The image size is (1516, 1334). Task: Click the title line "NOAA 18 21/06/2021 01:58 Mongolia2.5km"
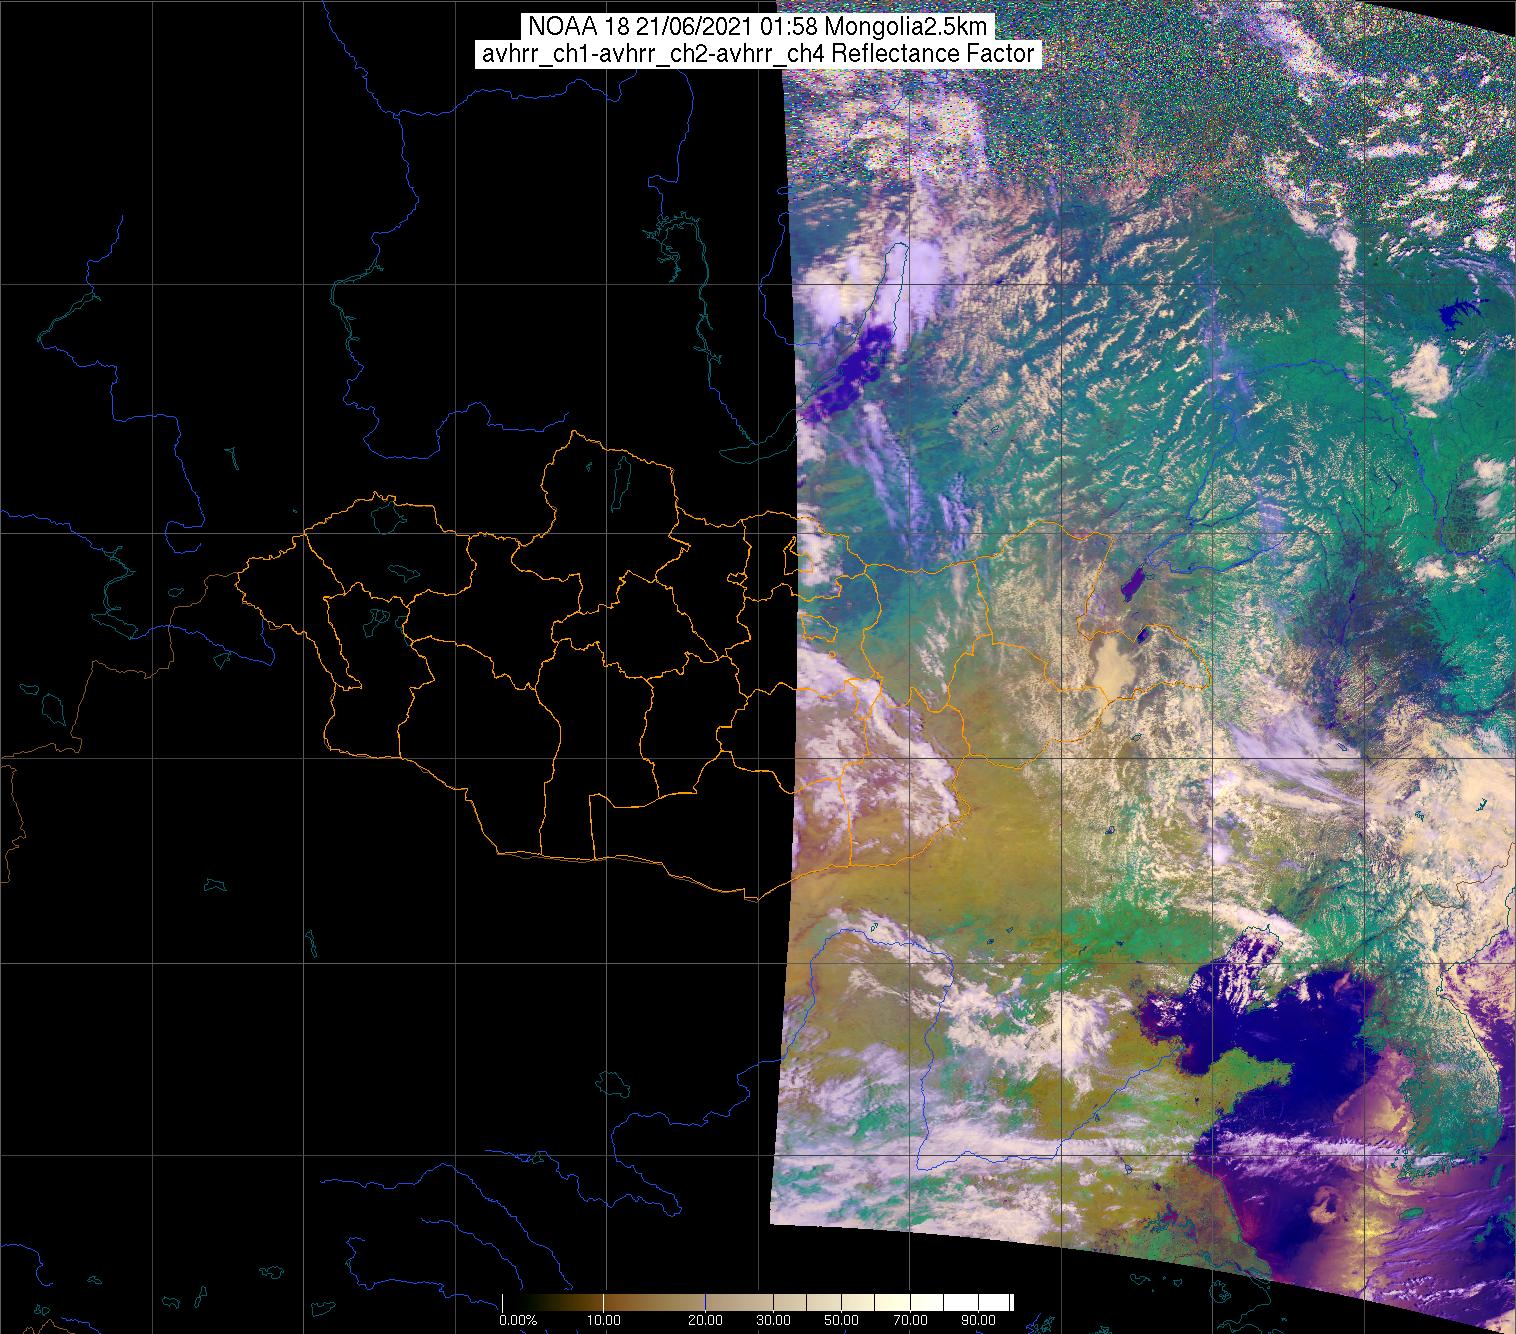pos(758,26)
